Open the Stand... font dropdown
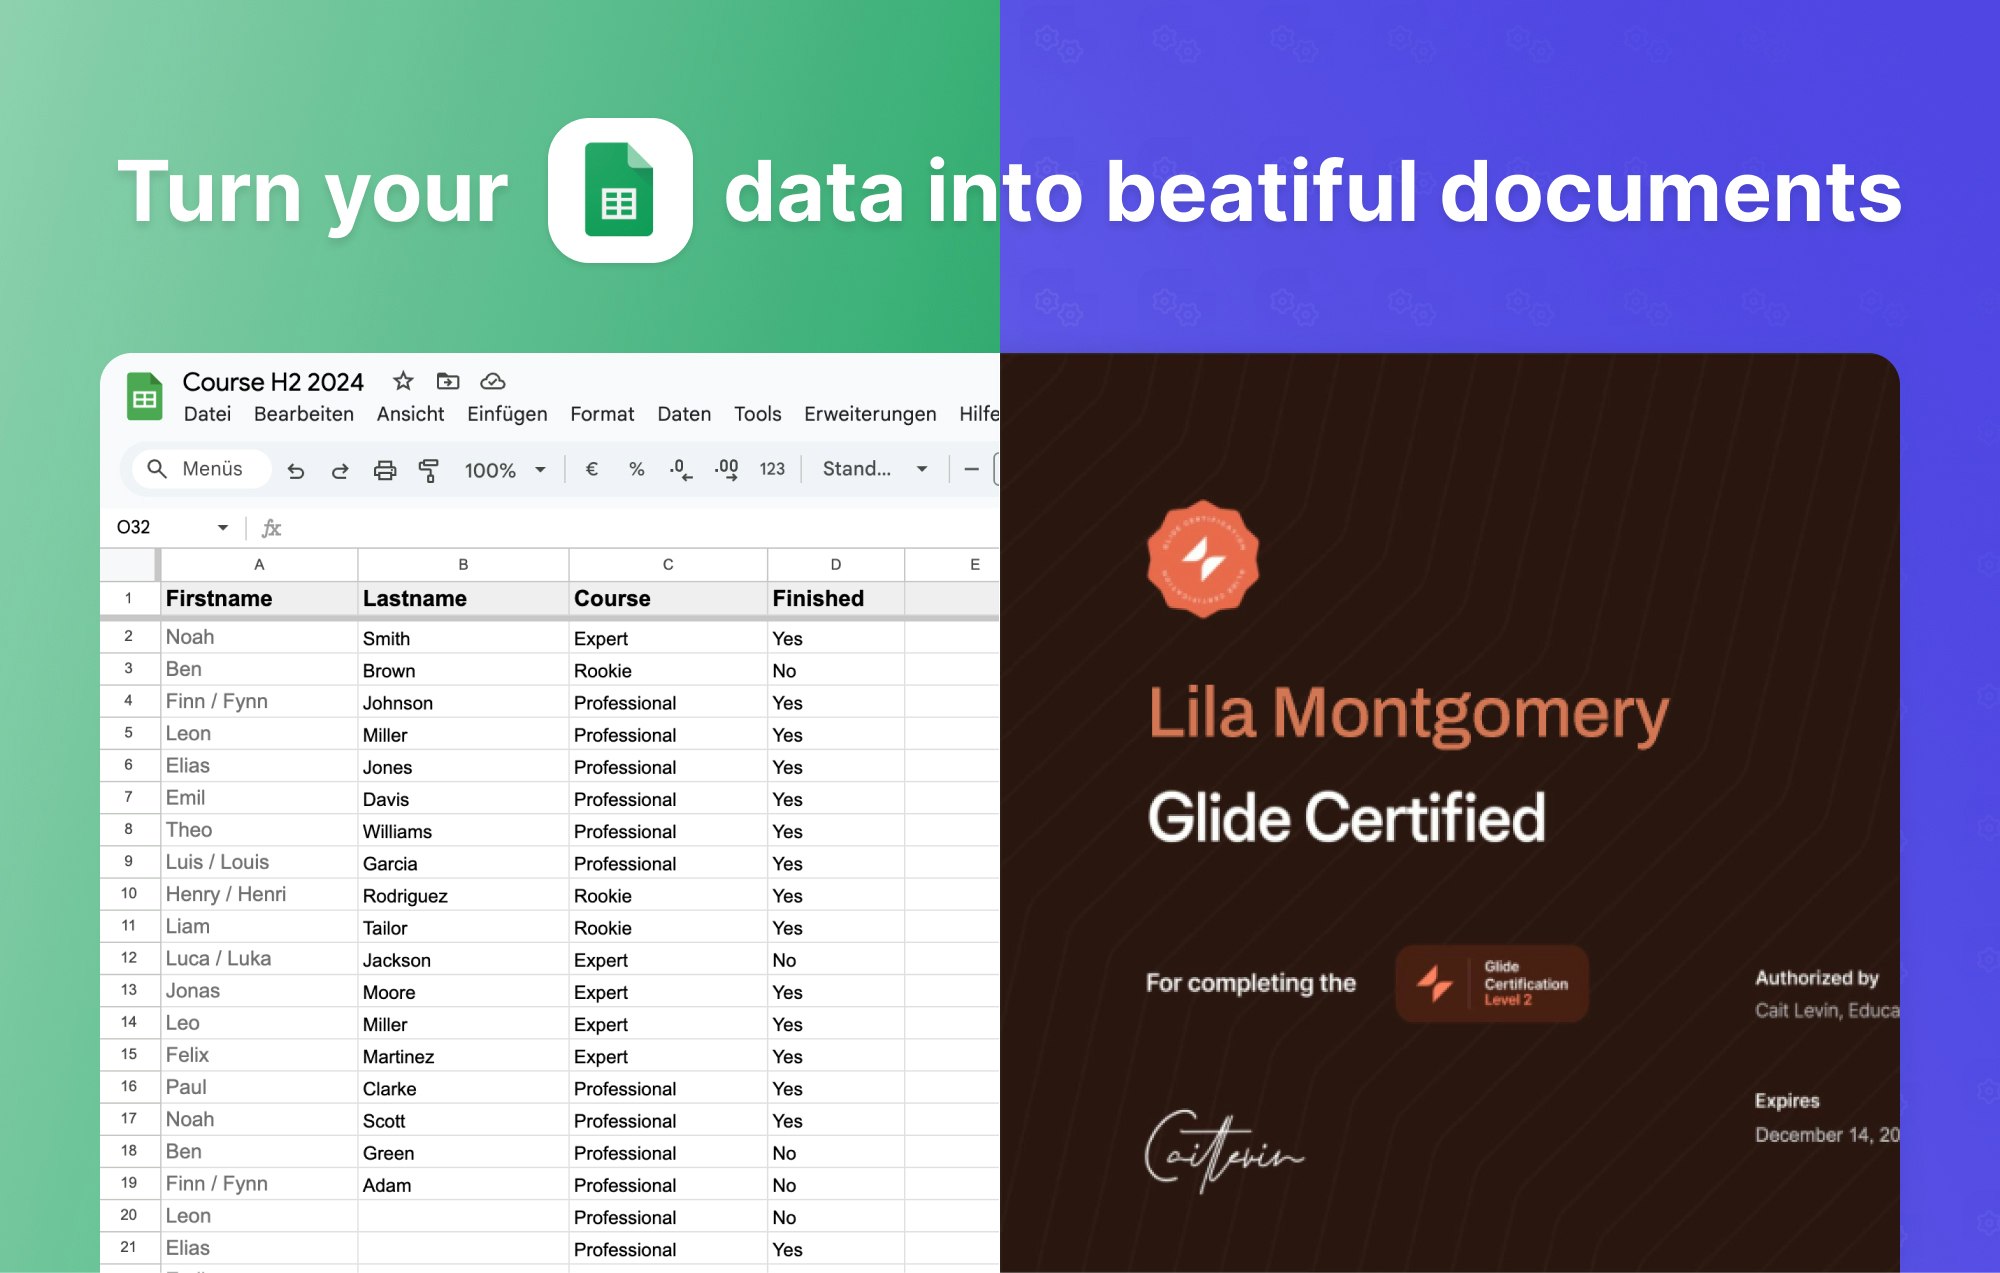Viewport: 2000px width, 1273px height. pos(875,469)
